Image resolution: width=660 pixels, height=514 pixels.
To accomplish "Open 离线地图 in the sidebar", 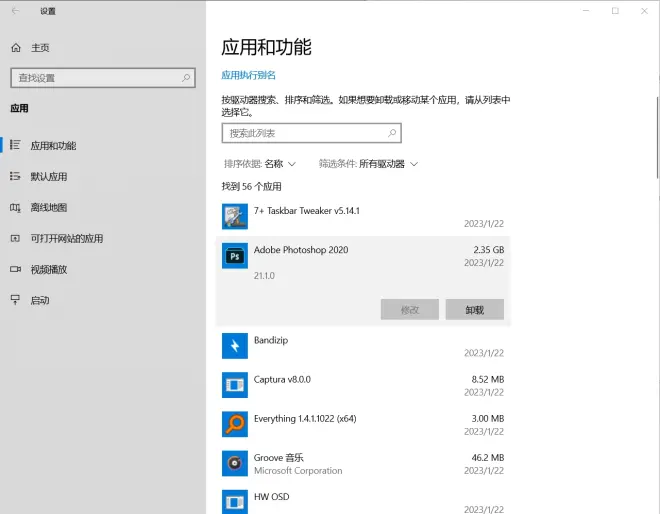I will click(x=48, y=208).
